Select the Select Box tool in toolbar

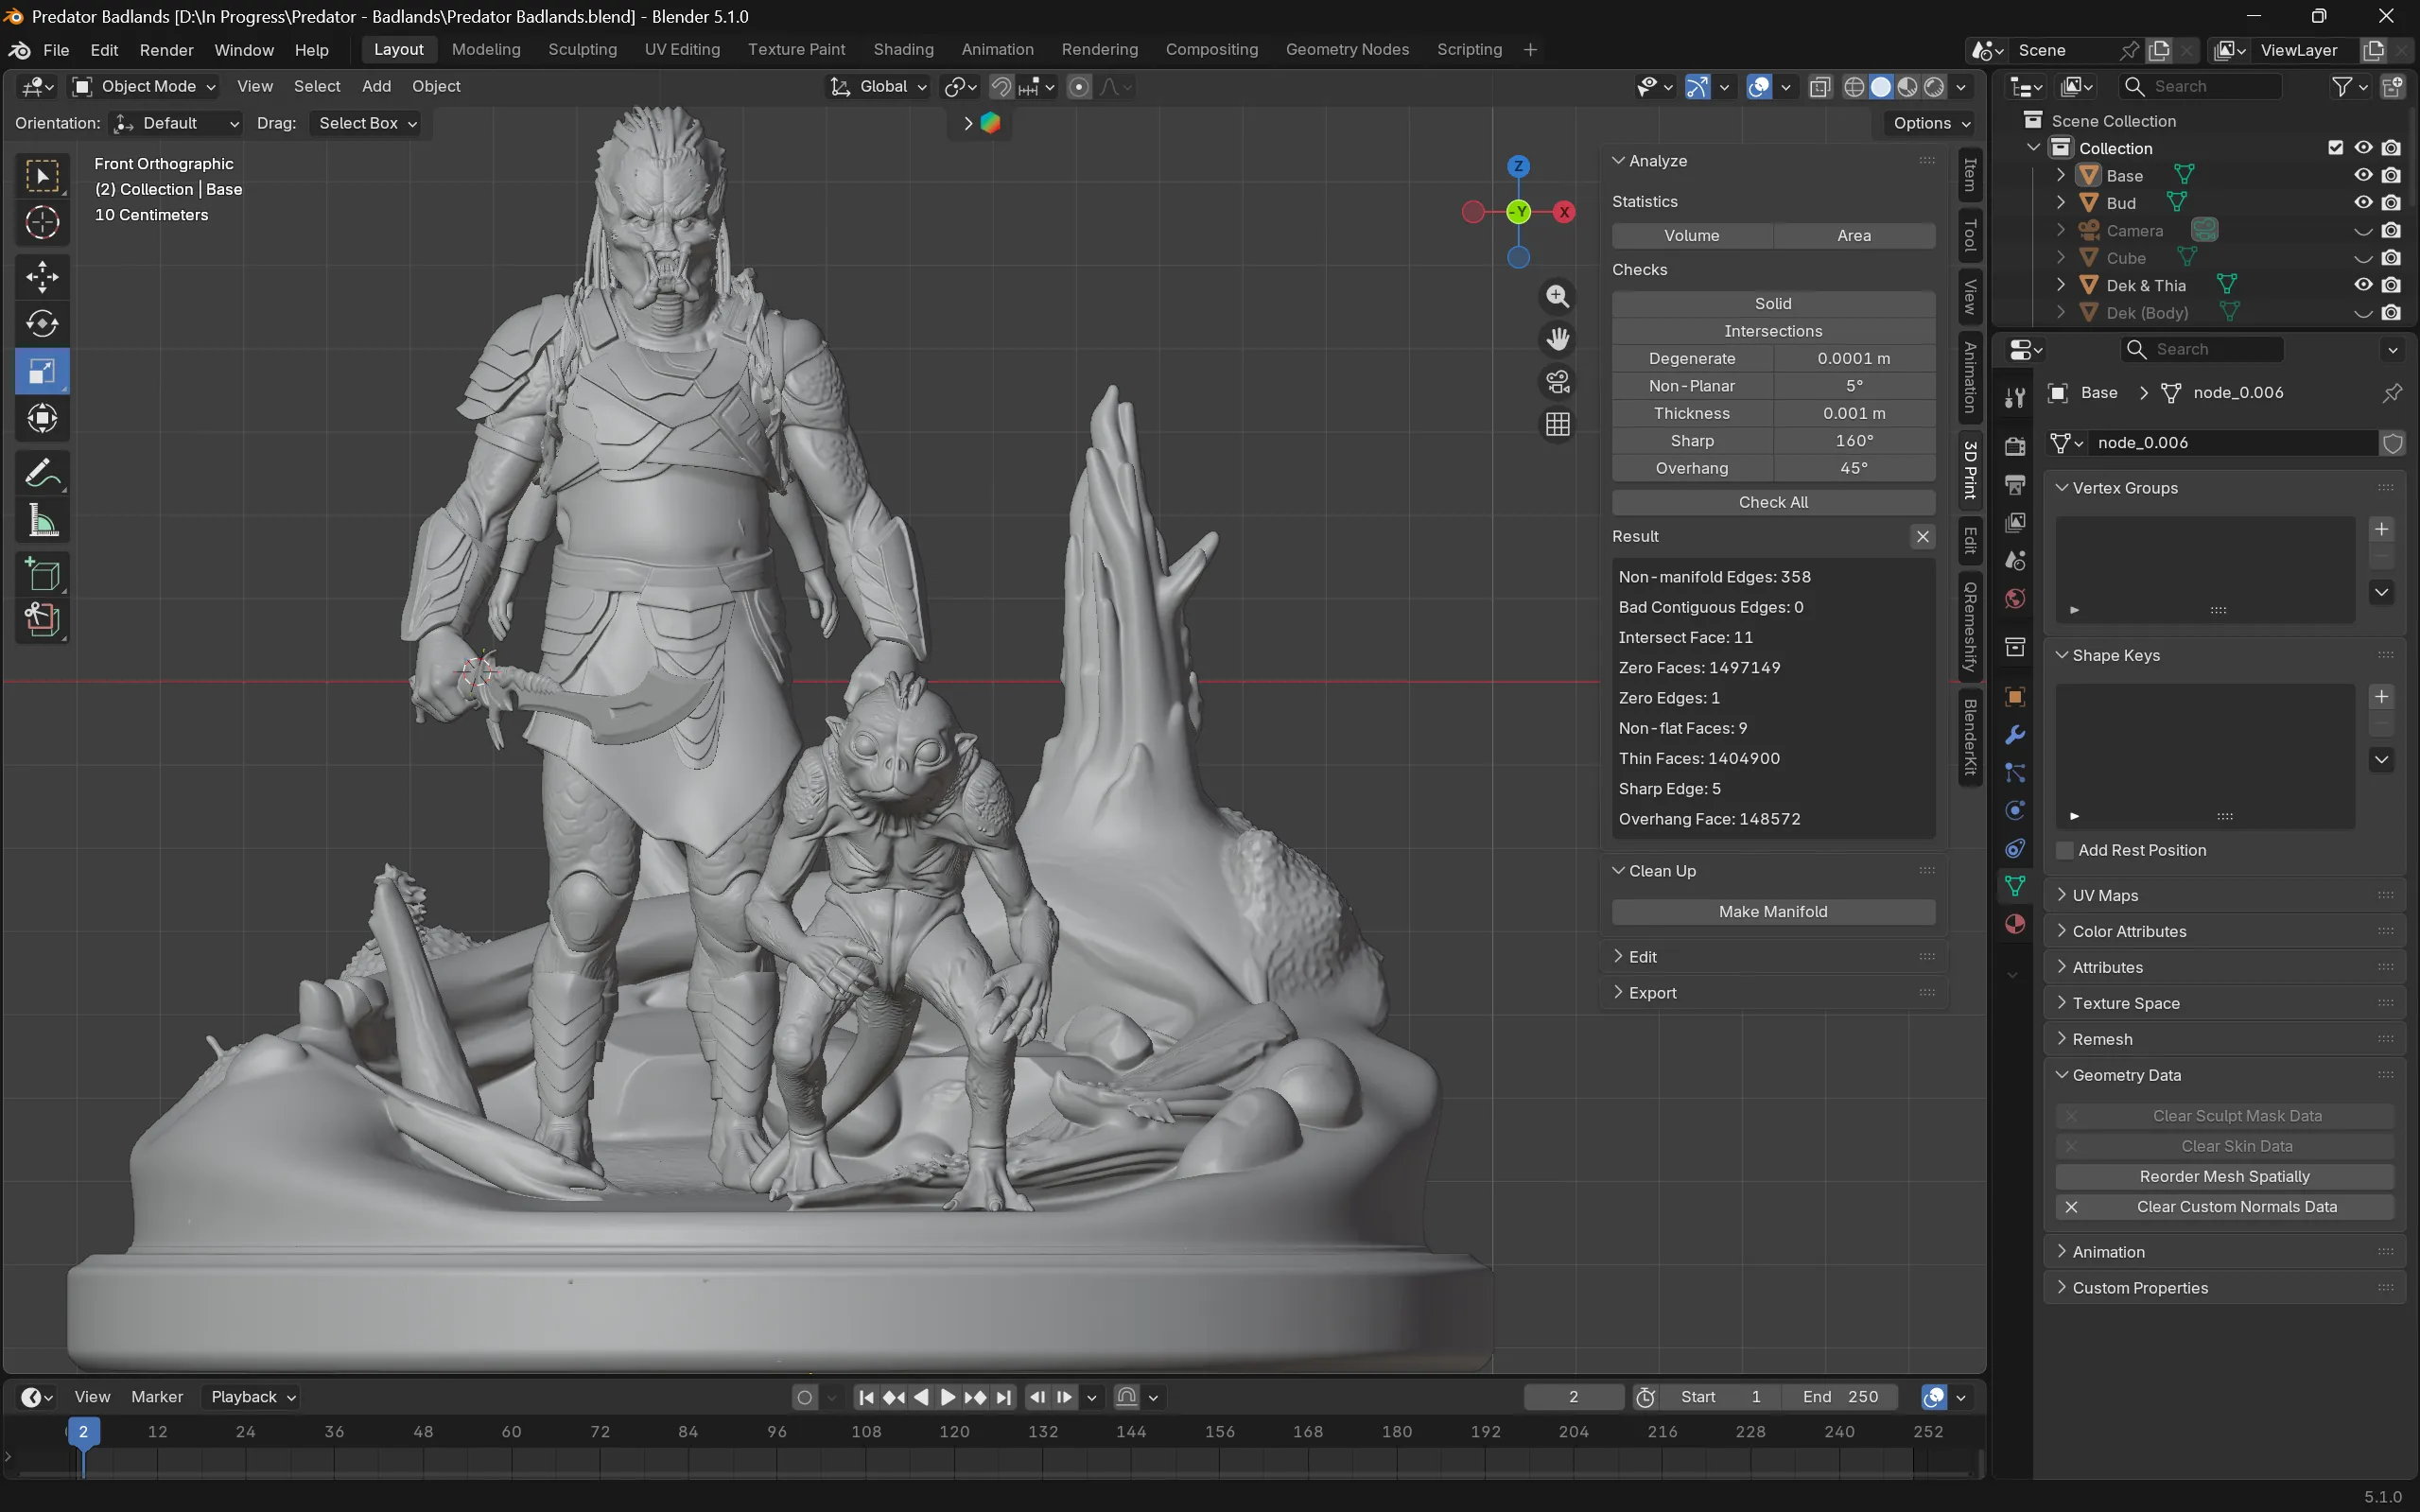click(x=42, y=177)
